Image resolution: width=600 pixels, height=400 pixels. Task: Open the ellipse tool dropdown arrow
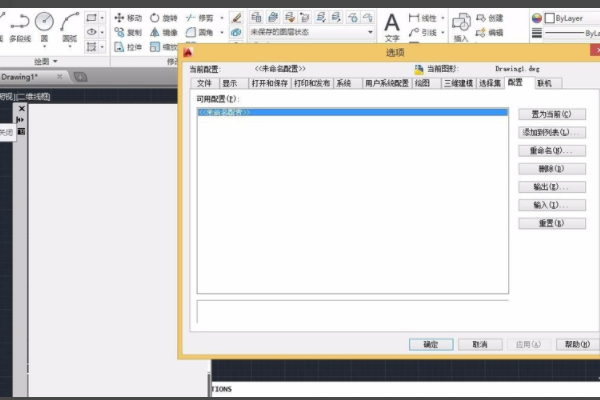coord(102,32)
